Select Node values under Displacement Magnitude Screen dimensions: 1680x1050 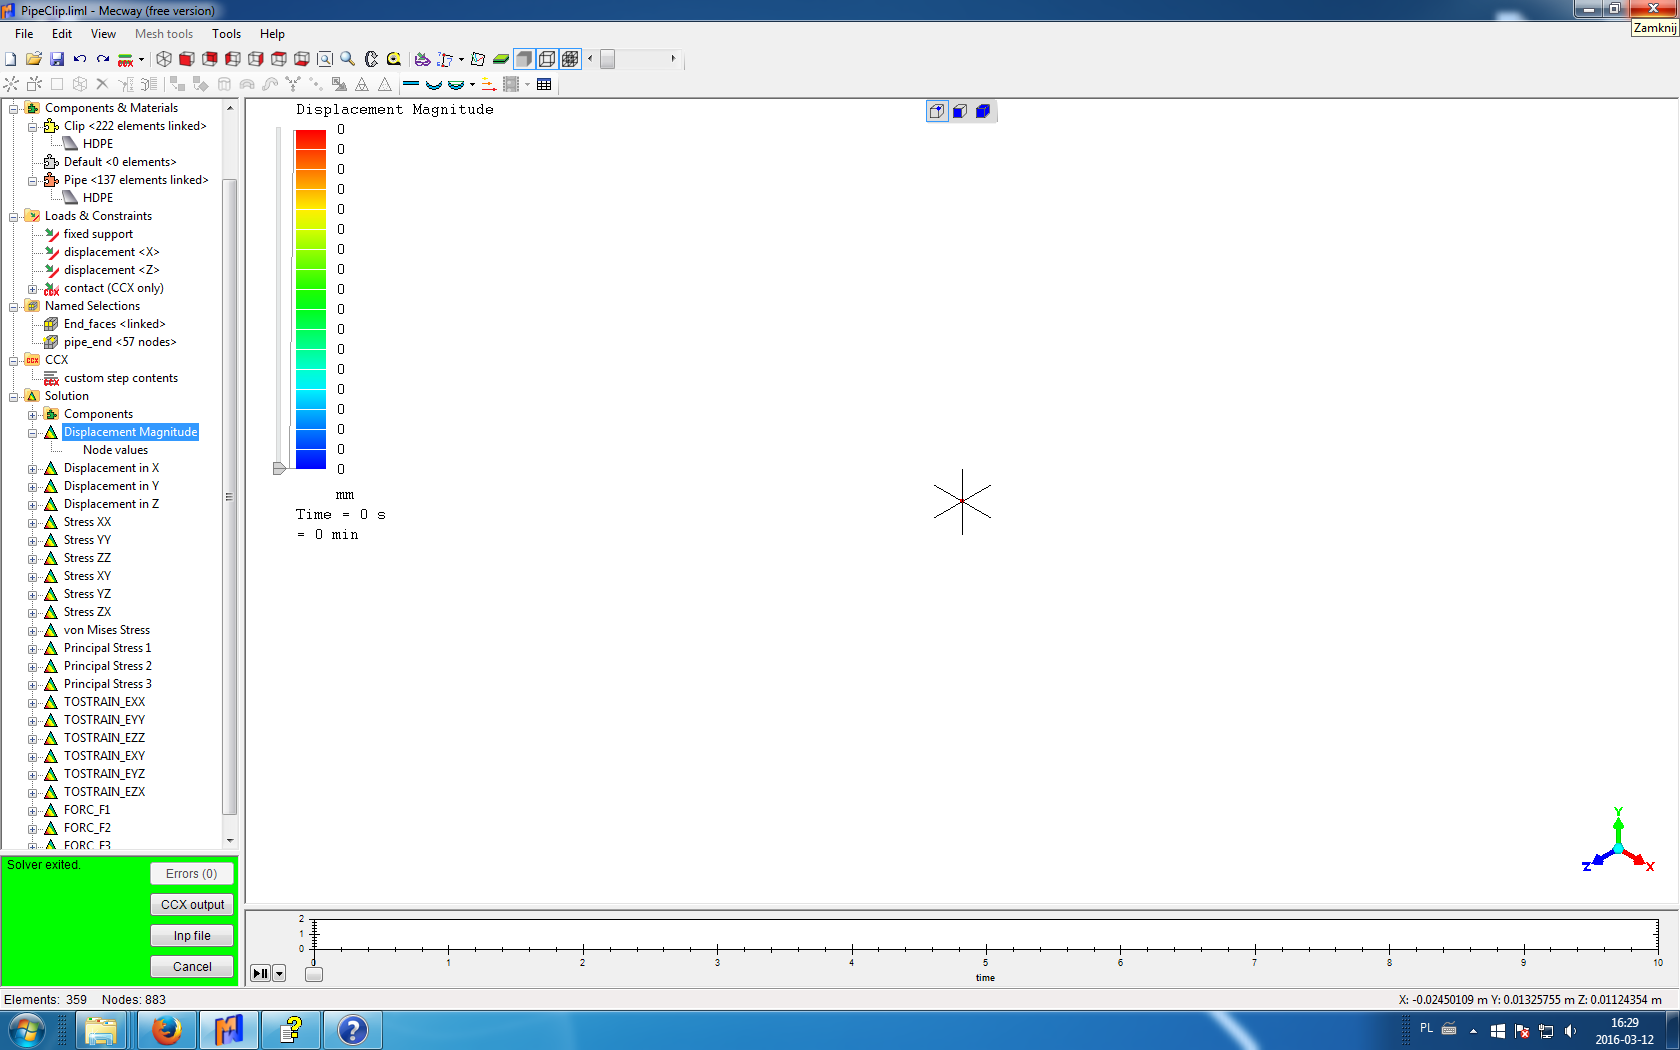point(115,450)
